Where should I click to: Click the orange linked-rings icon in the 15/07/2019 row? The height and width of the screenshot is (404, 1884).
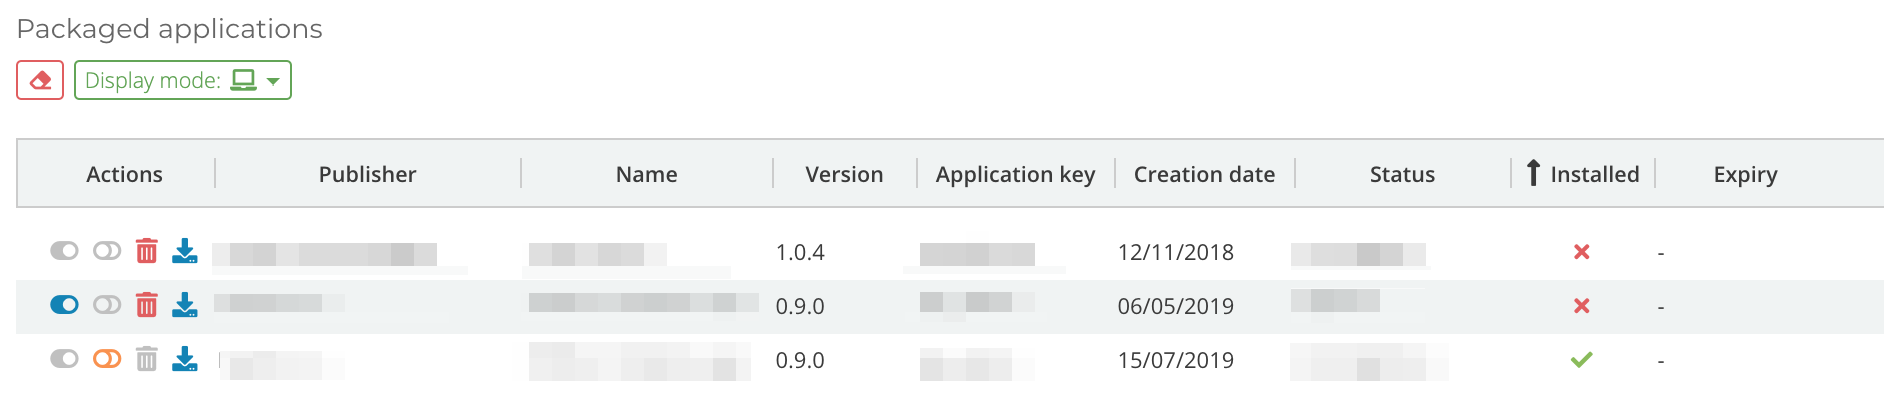click(107, 358)
